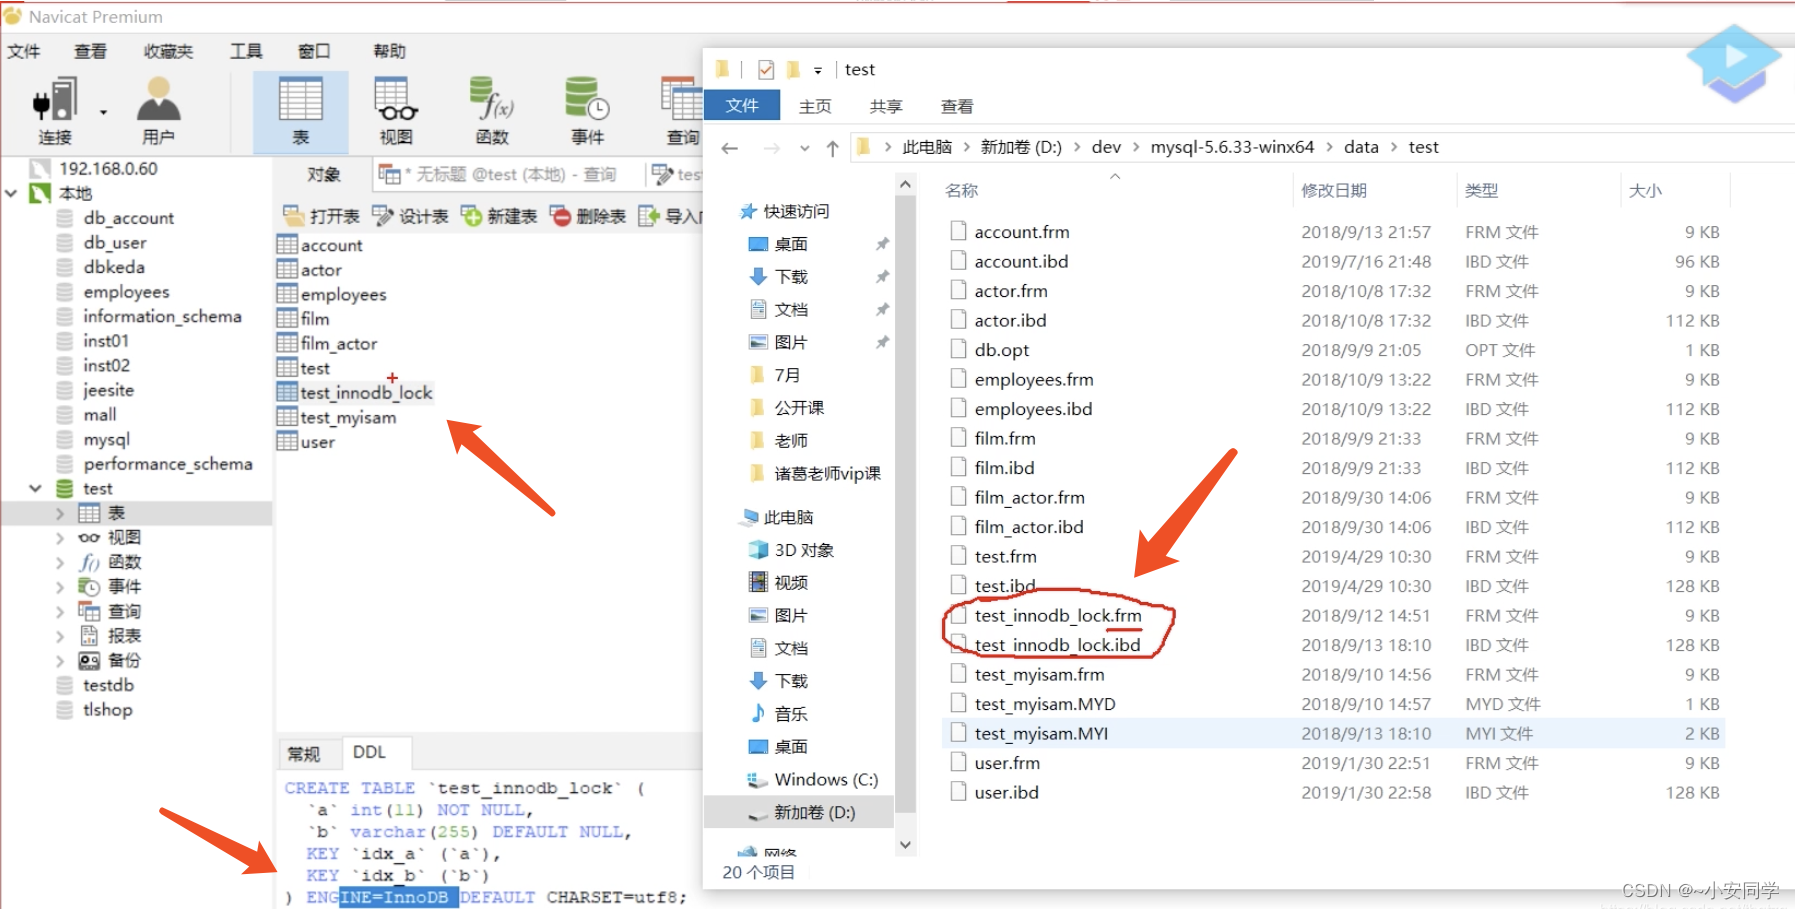Viewport: 1795px width, 909px height.
Task: Switch to untitled query tab
Action: (x=507, y=175)
